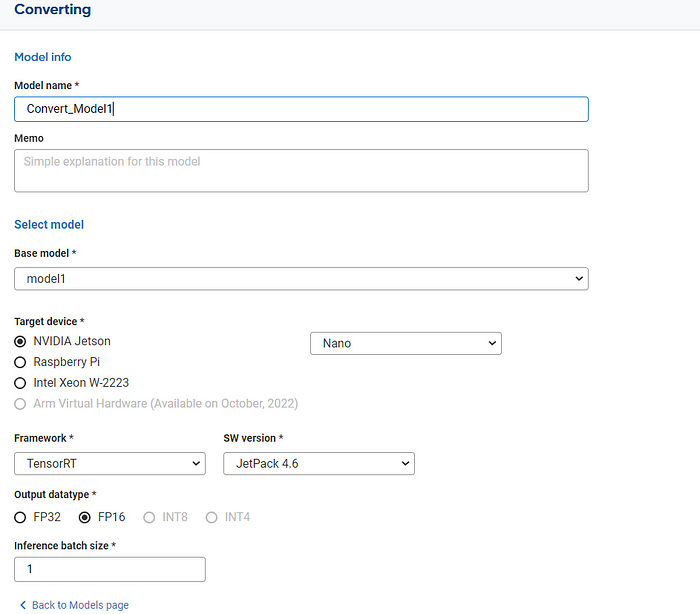
Task: Focus the Memo text area
Action: tap(301, 170)
